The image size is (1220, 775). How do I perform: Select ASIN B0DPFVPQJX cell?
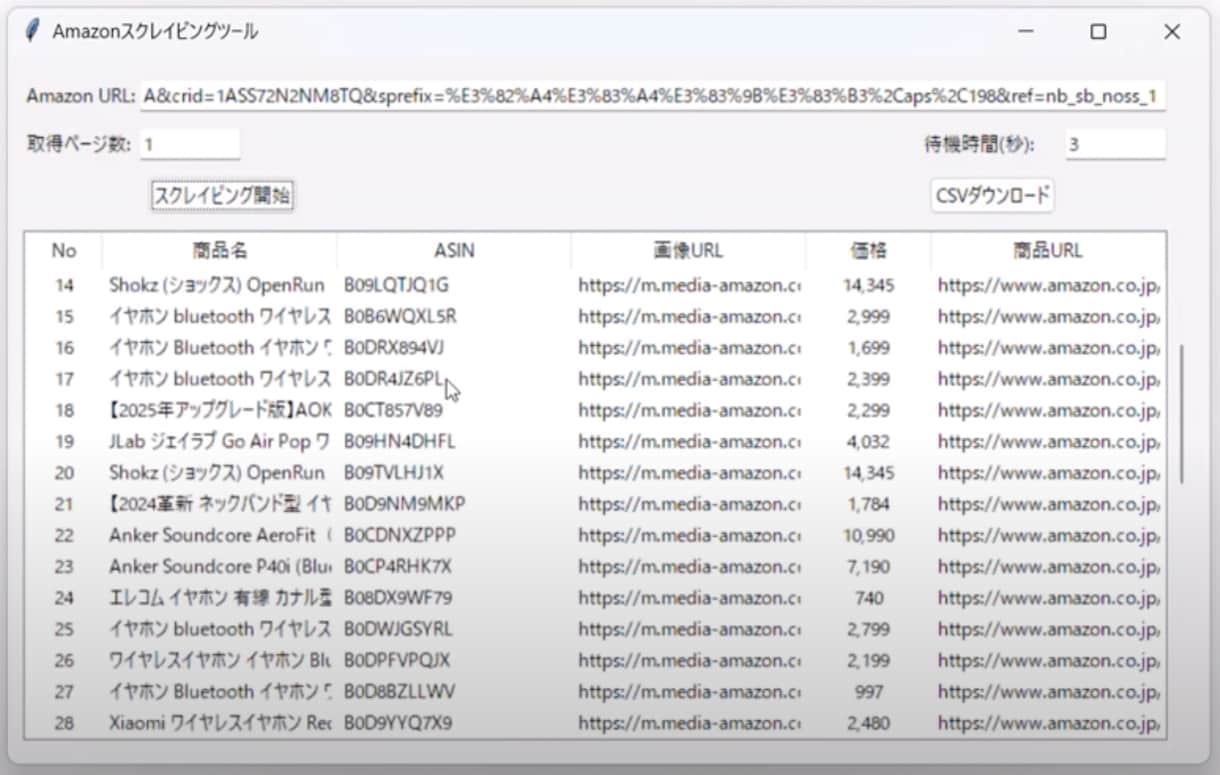[396, 660]
